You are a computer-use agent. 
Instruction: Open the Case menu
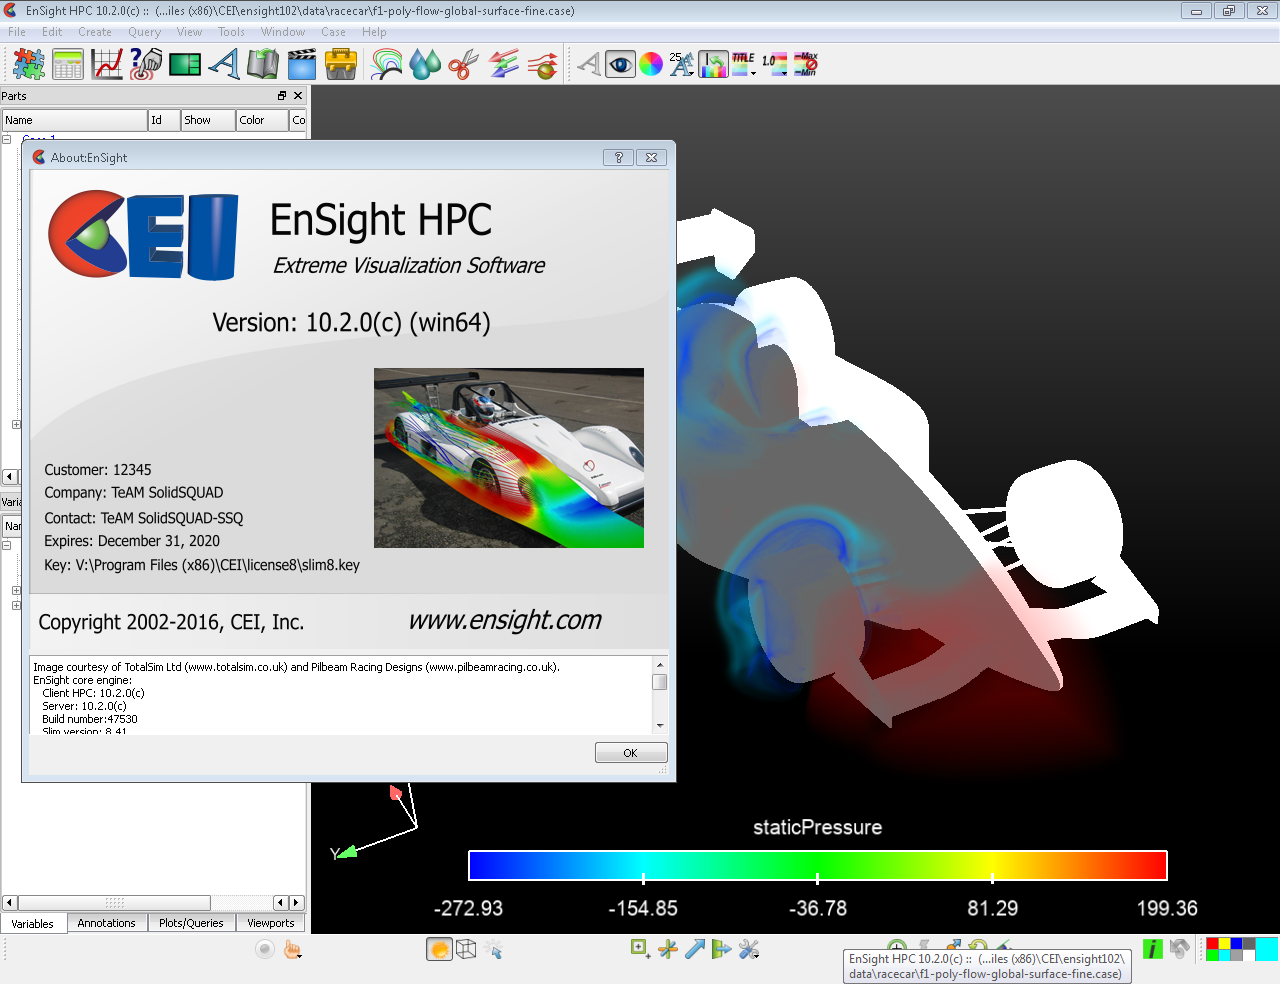(333, 32)
